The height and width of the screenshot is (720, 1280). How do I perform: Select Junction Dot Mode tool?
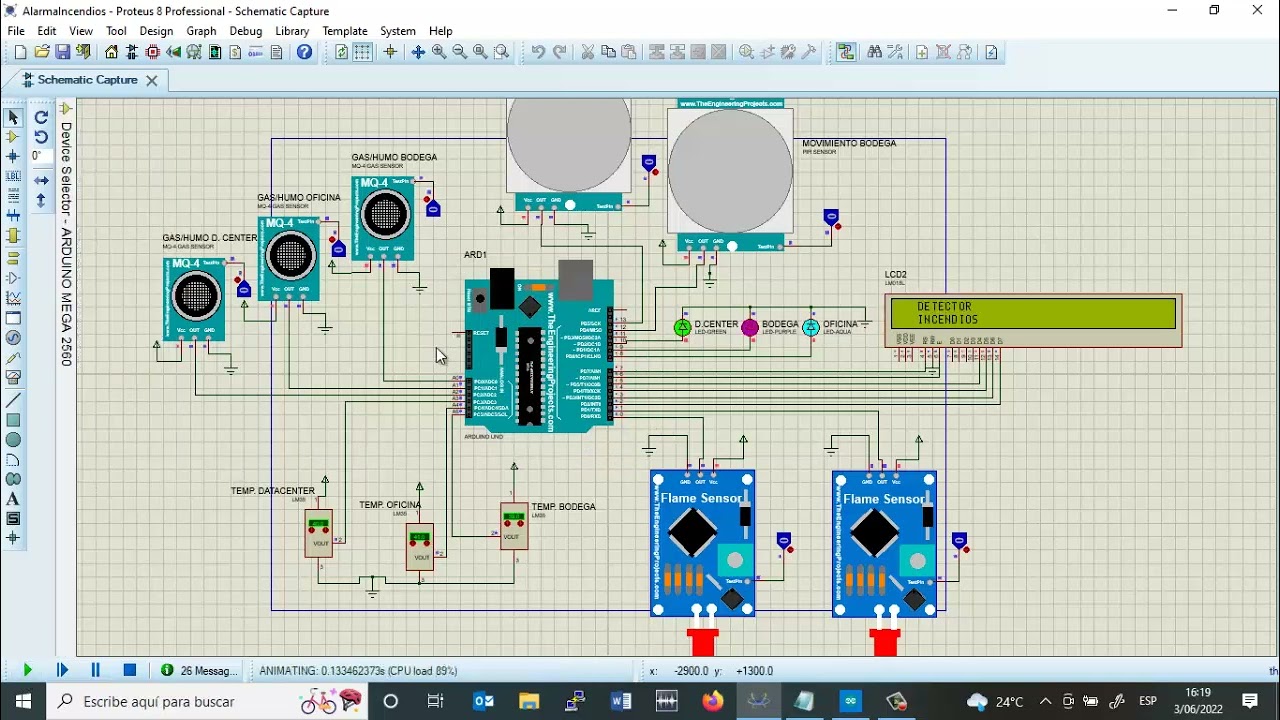coord(13,156)
